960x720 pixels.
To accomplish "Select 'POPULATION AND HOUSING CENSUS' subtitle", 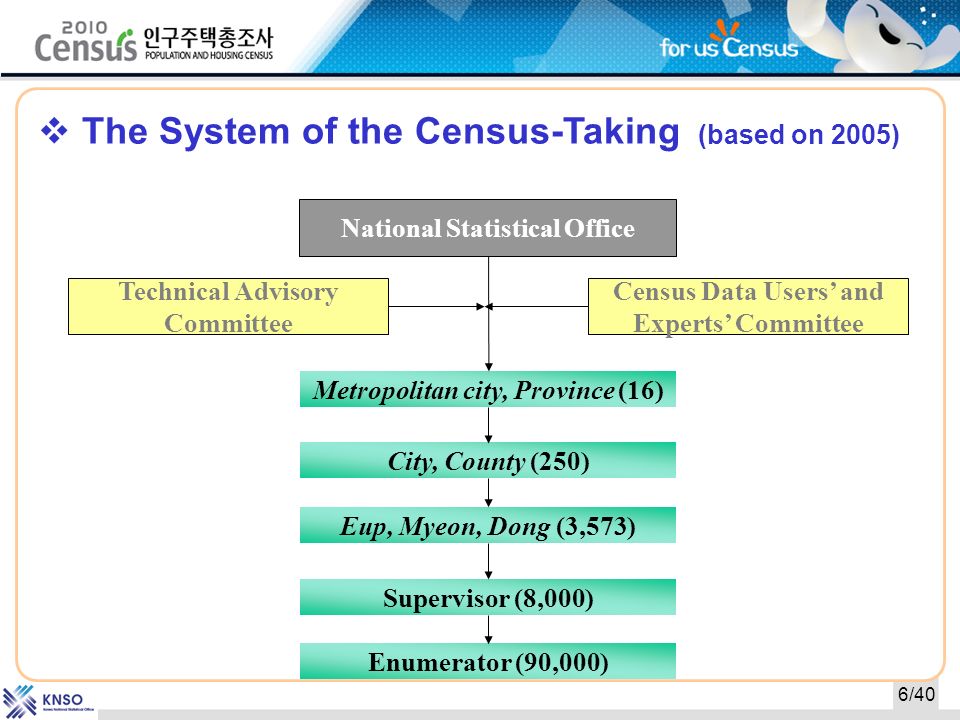I will (209, 55).
